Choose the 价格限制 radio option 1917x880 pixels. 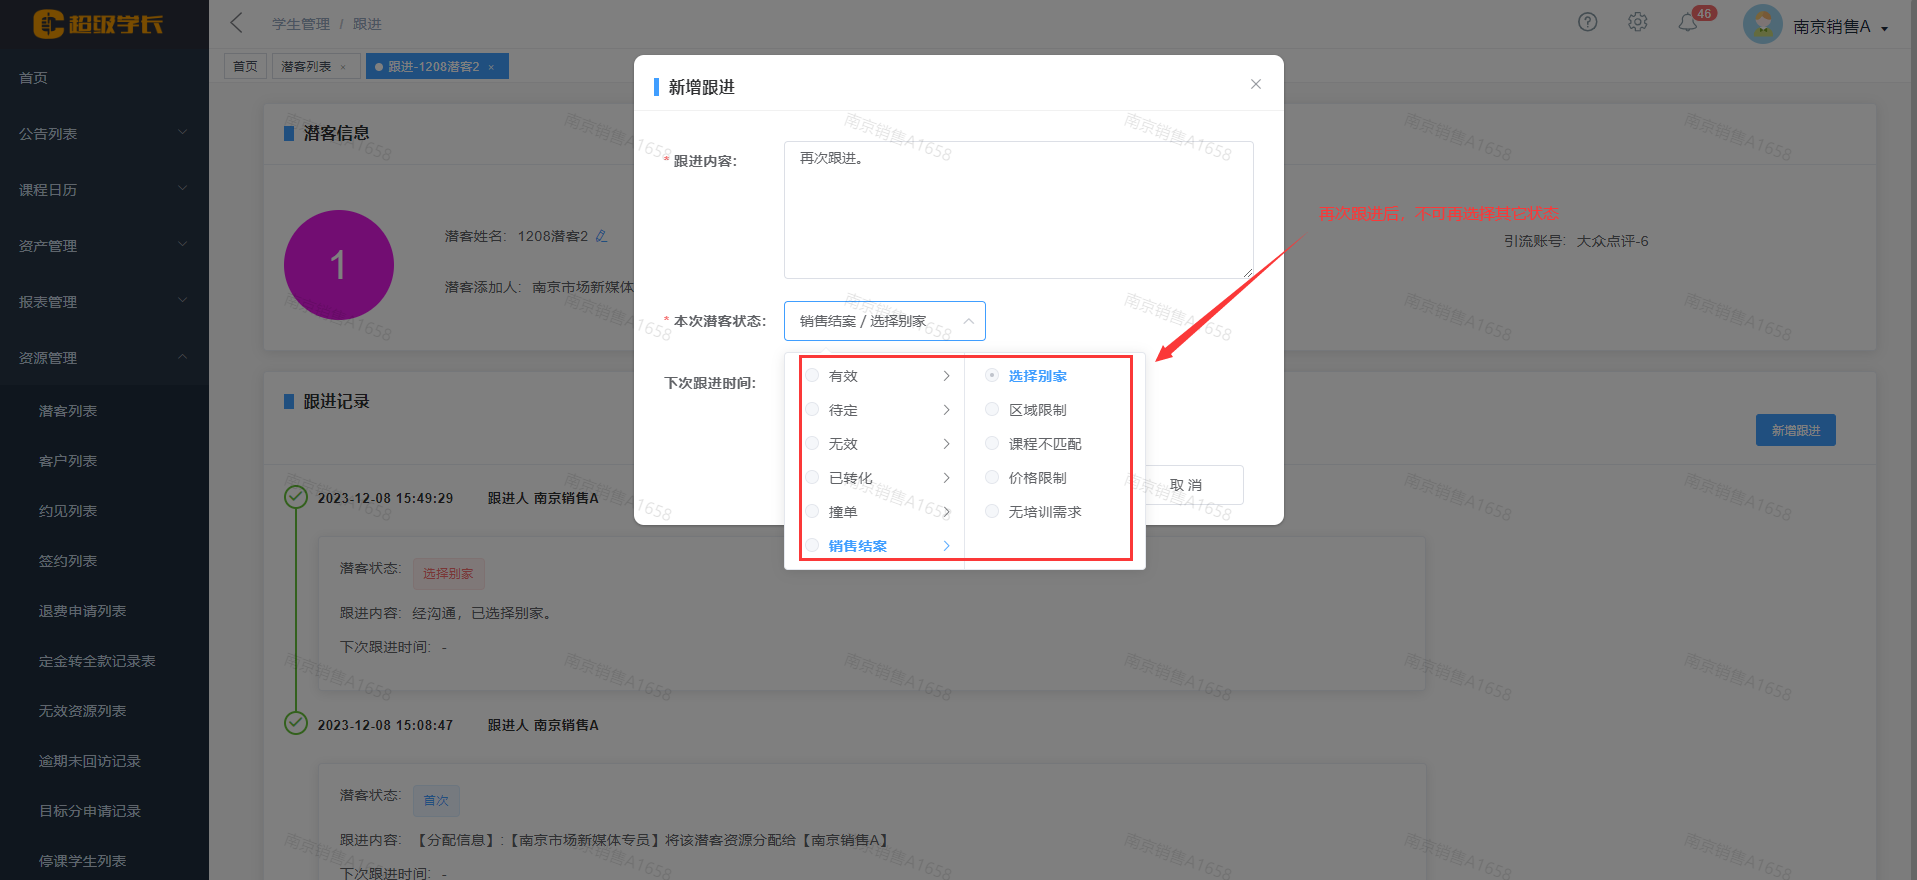(x=992, y=478)
